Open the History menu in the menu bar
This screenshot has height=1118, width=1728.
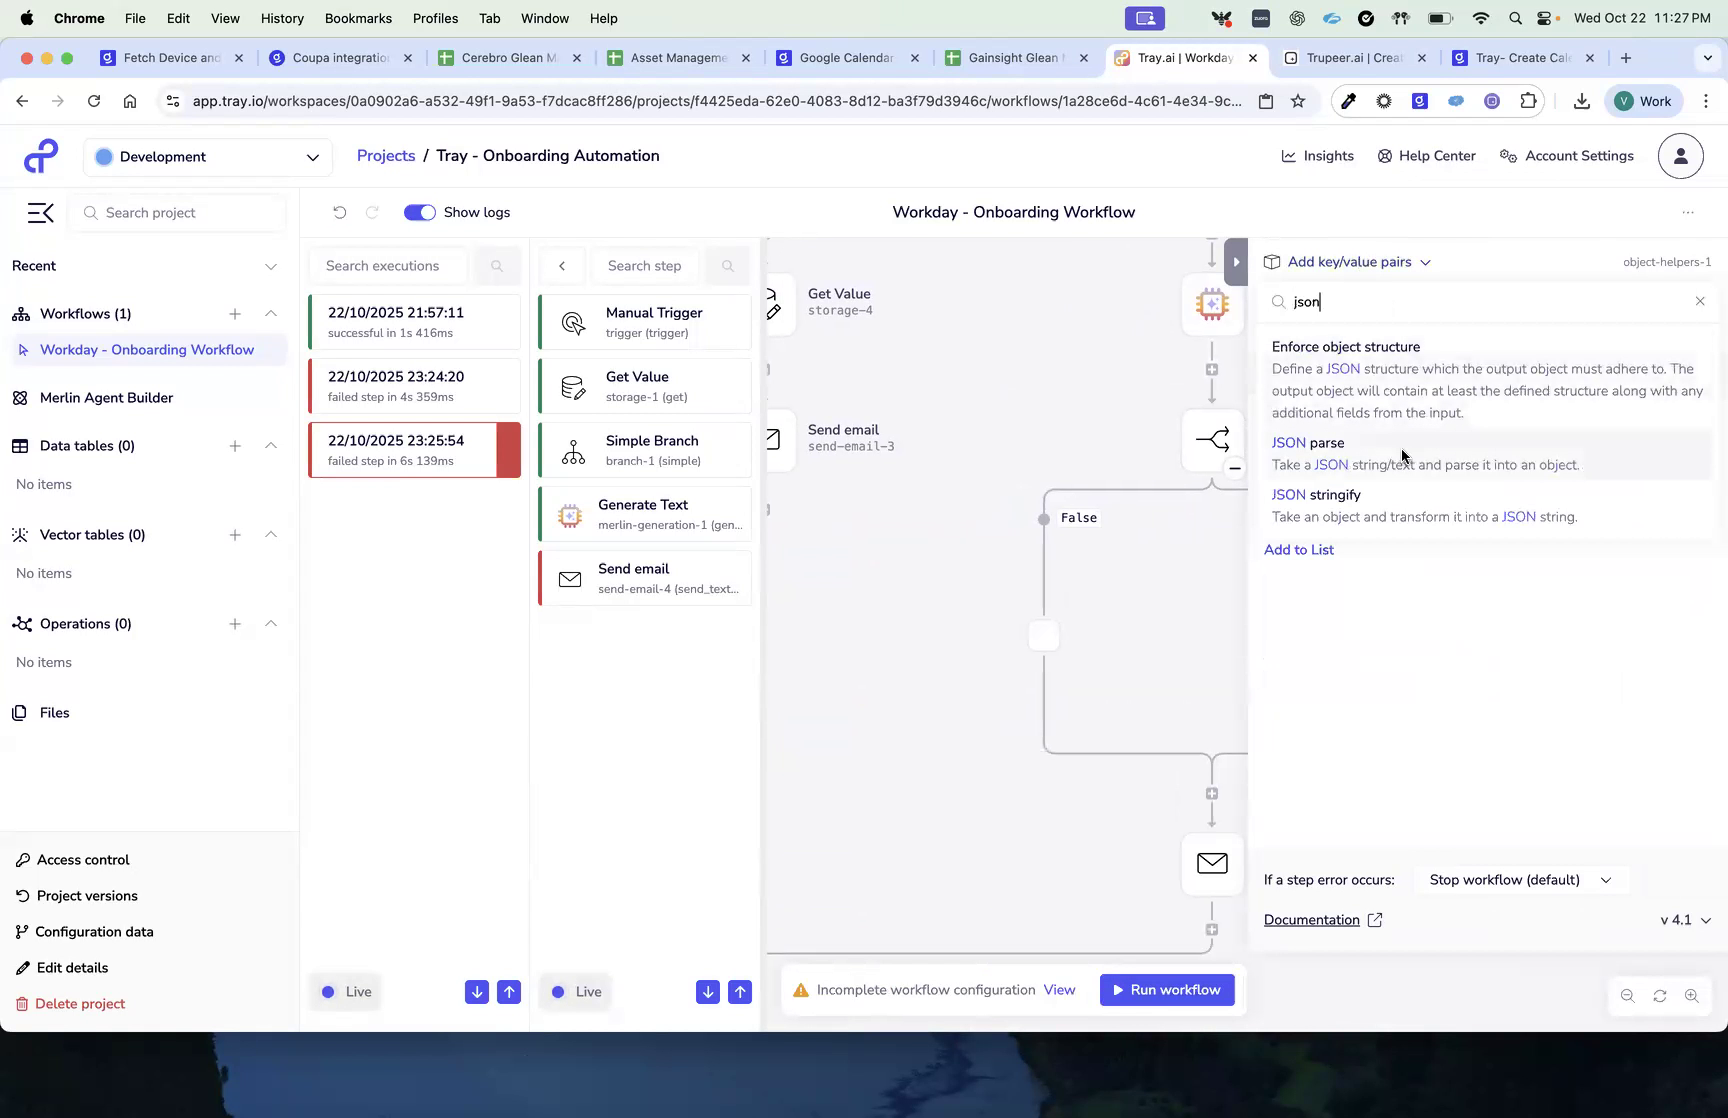pyautogui.click(x=282, y=18)
